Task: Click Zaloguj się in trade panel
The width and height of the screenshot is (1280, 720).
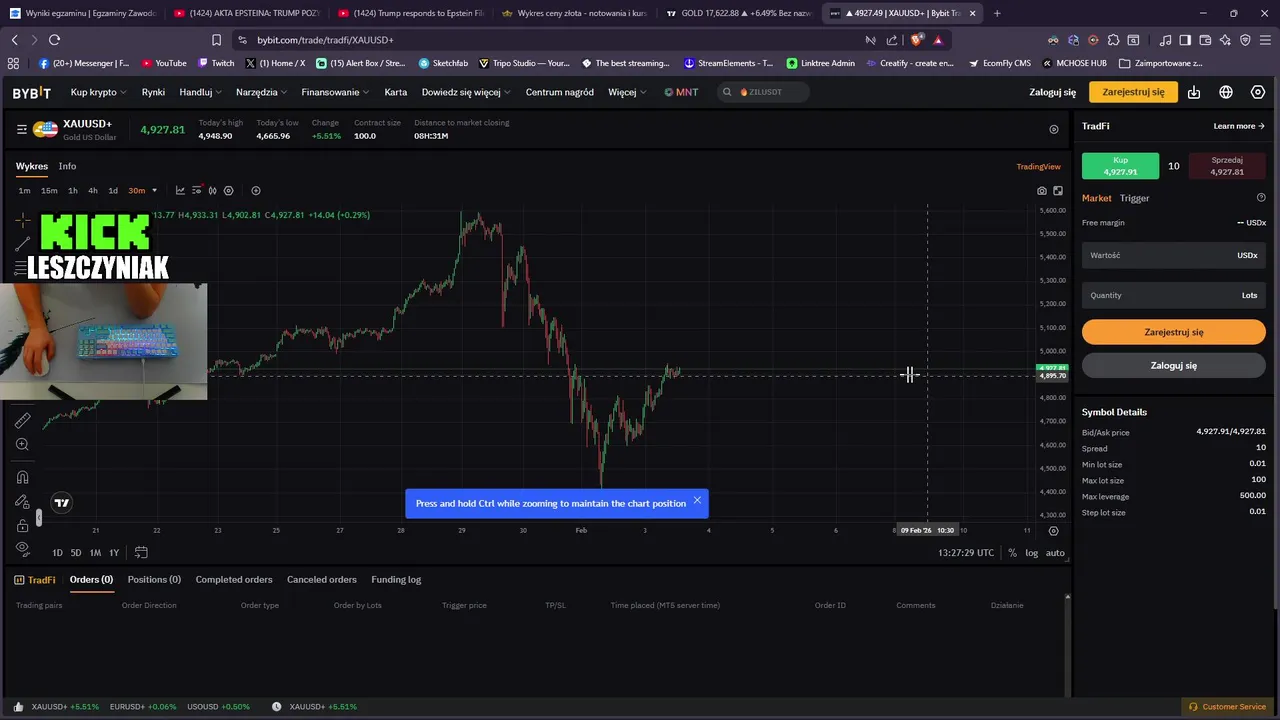Action: point(1173,366)
